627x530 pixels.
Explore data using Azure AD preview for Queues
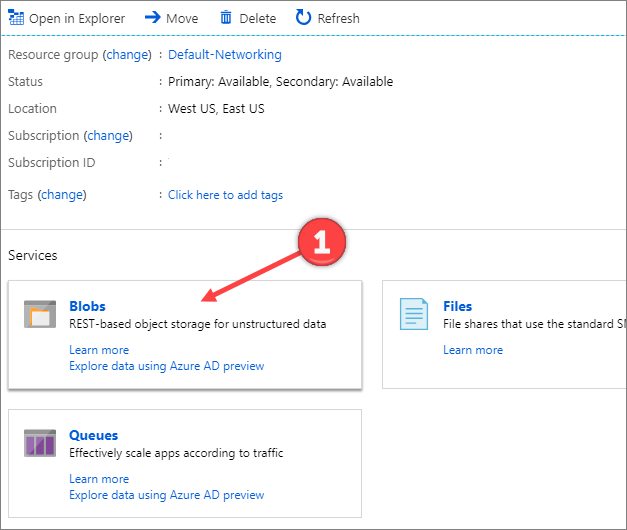point(167,495)
